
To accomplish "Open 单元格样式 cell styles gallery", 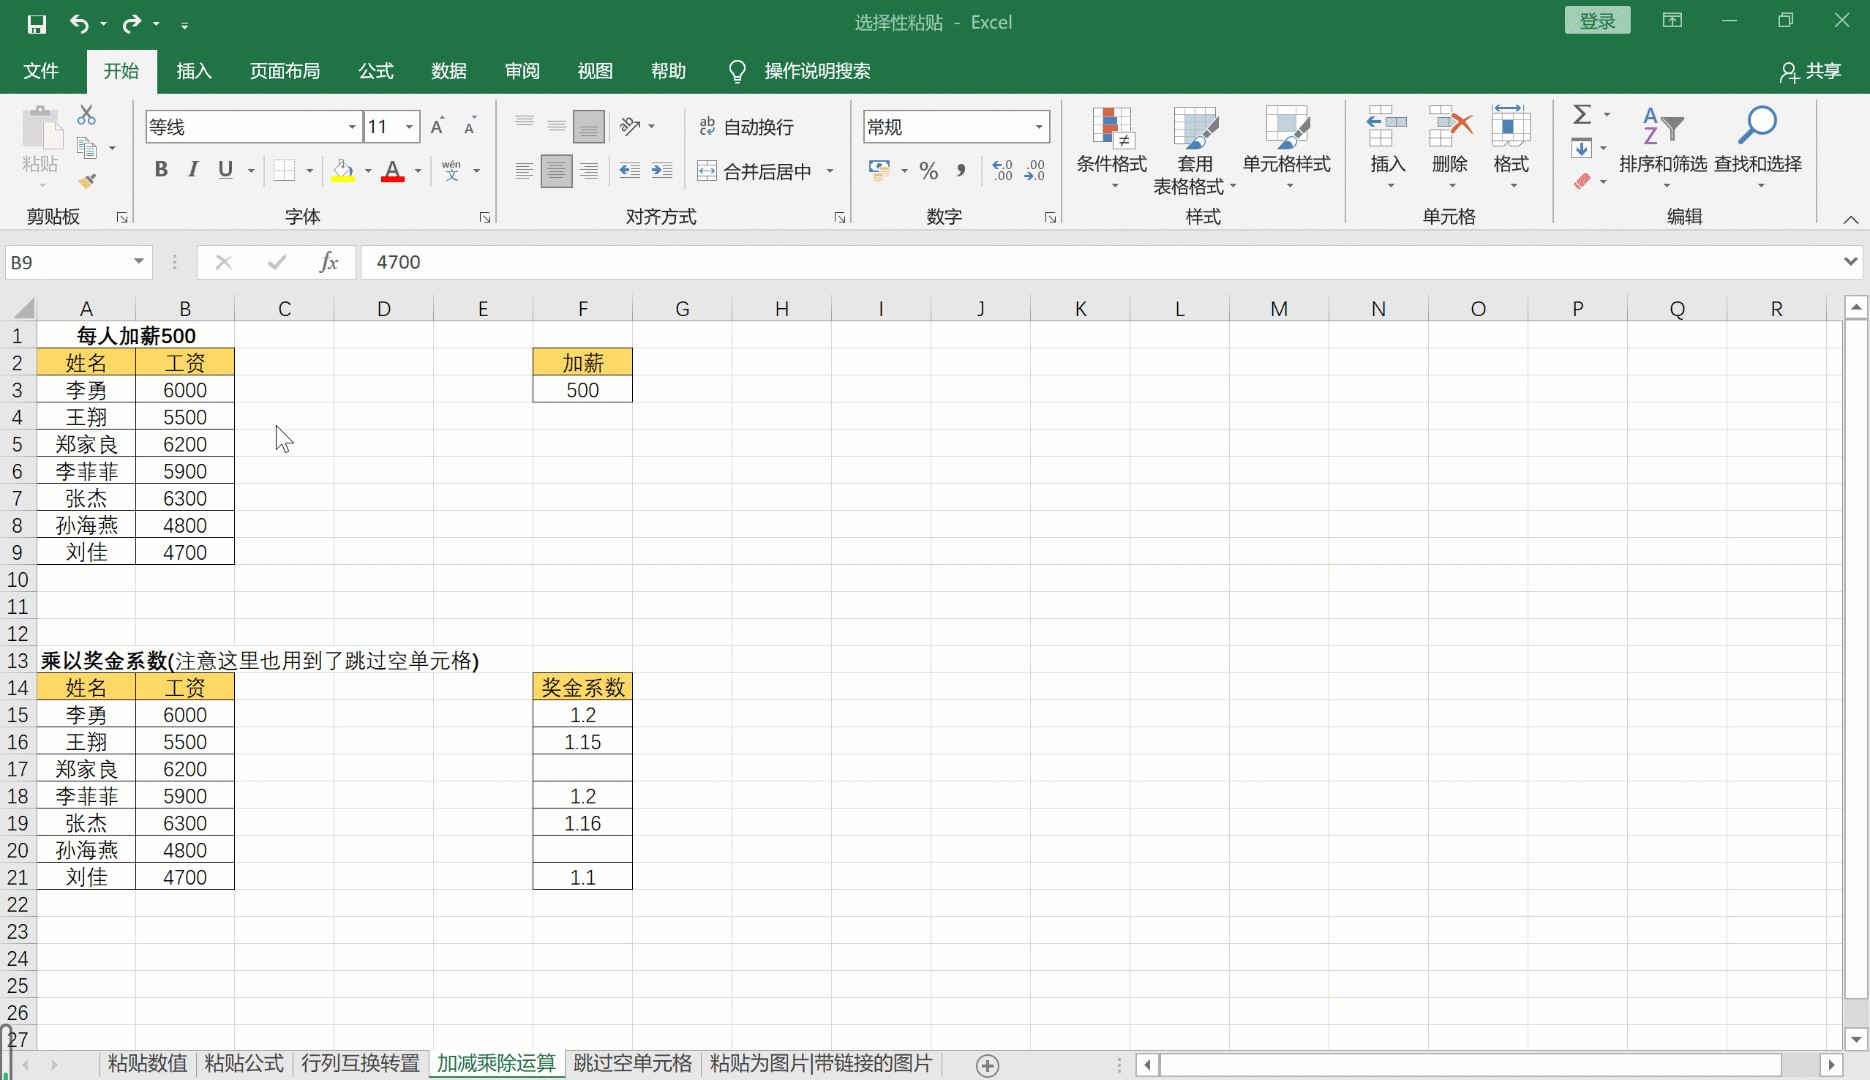I will (x=1287, y=147).
